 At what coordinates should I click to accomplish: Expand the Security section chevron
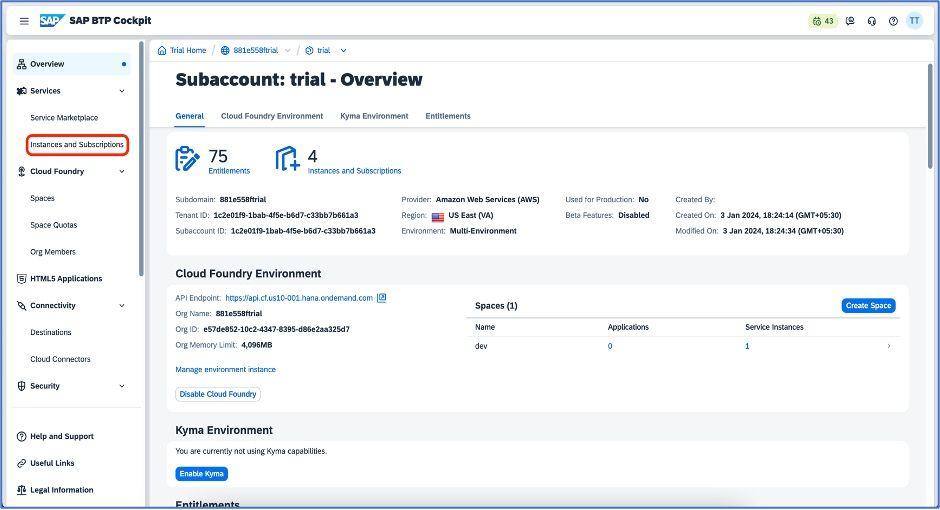tap(122, 386)
